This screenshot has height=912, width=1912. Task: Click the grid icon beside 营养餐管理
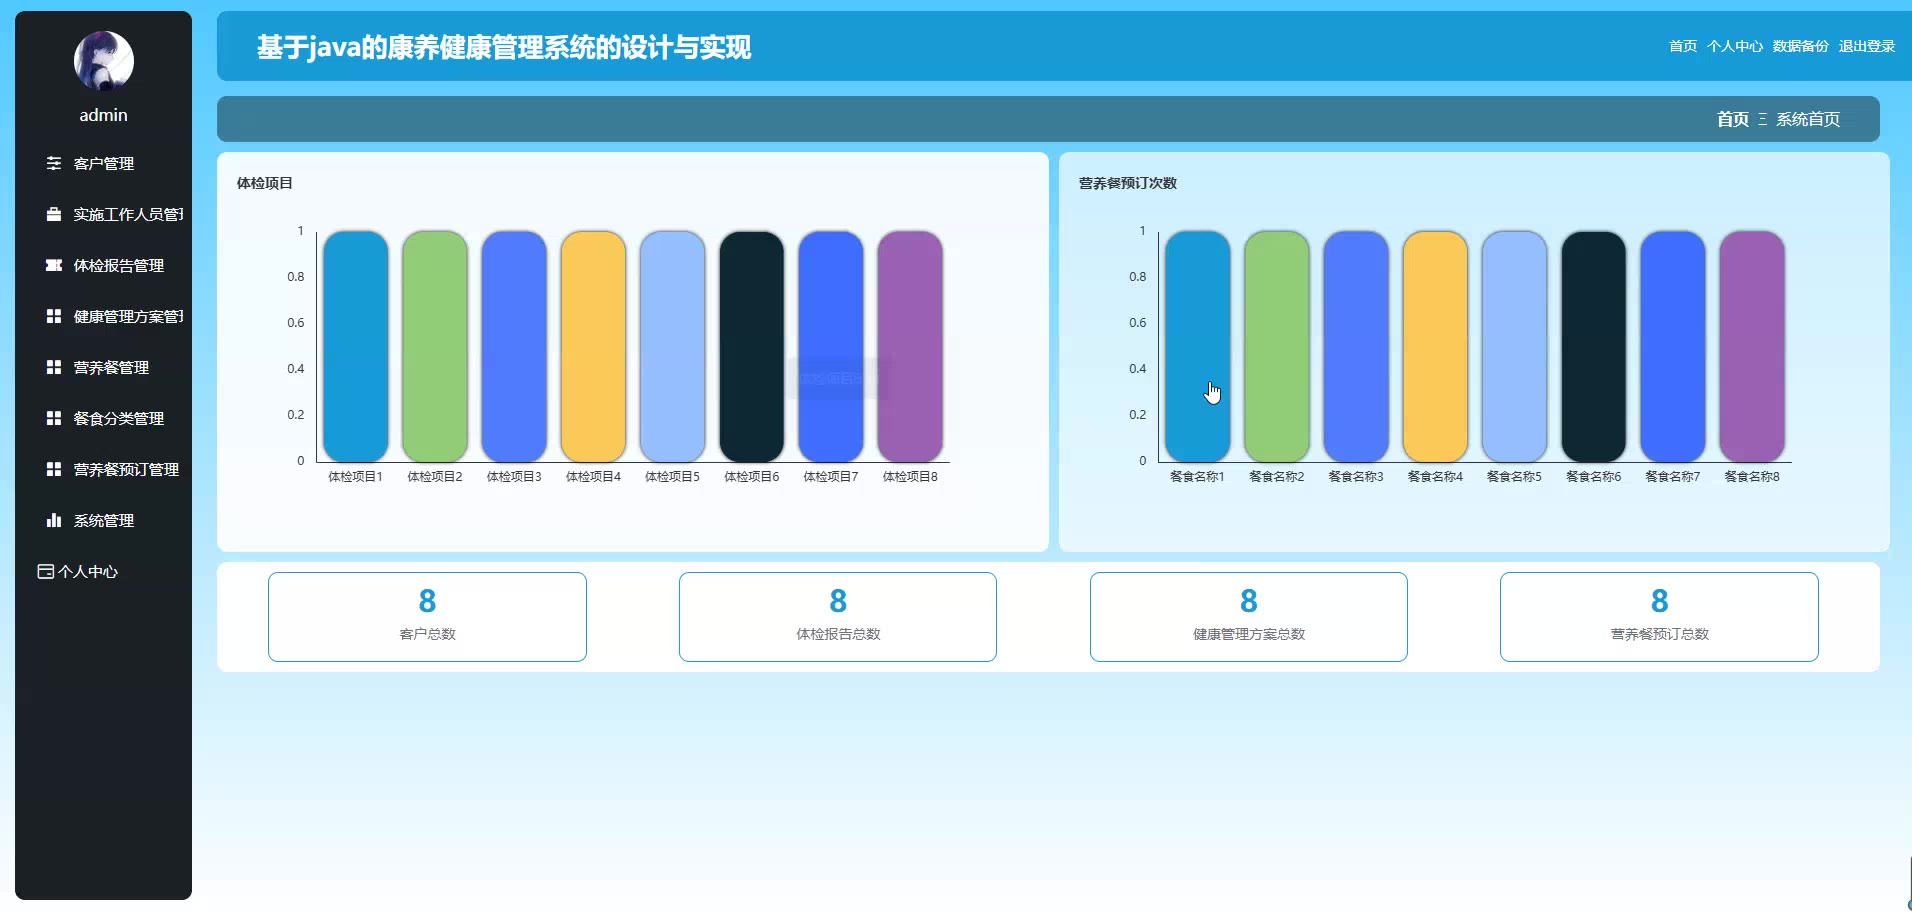tap(54, 367)
